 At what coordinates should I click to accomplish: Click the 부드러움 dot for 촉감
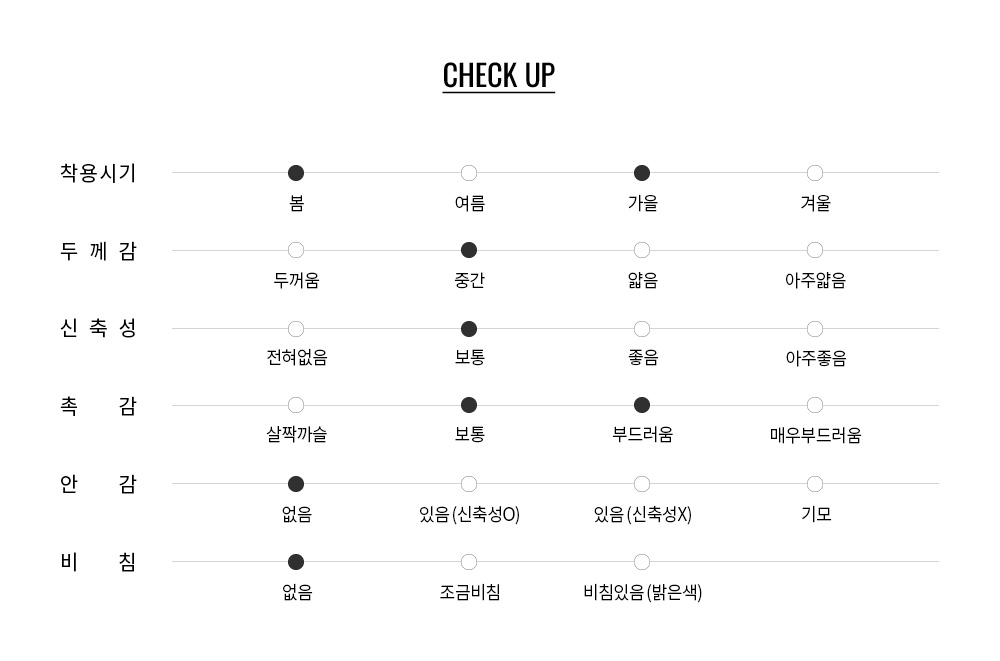pyautogui.click(x=642, y=405)
